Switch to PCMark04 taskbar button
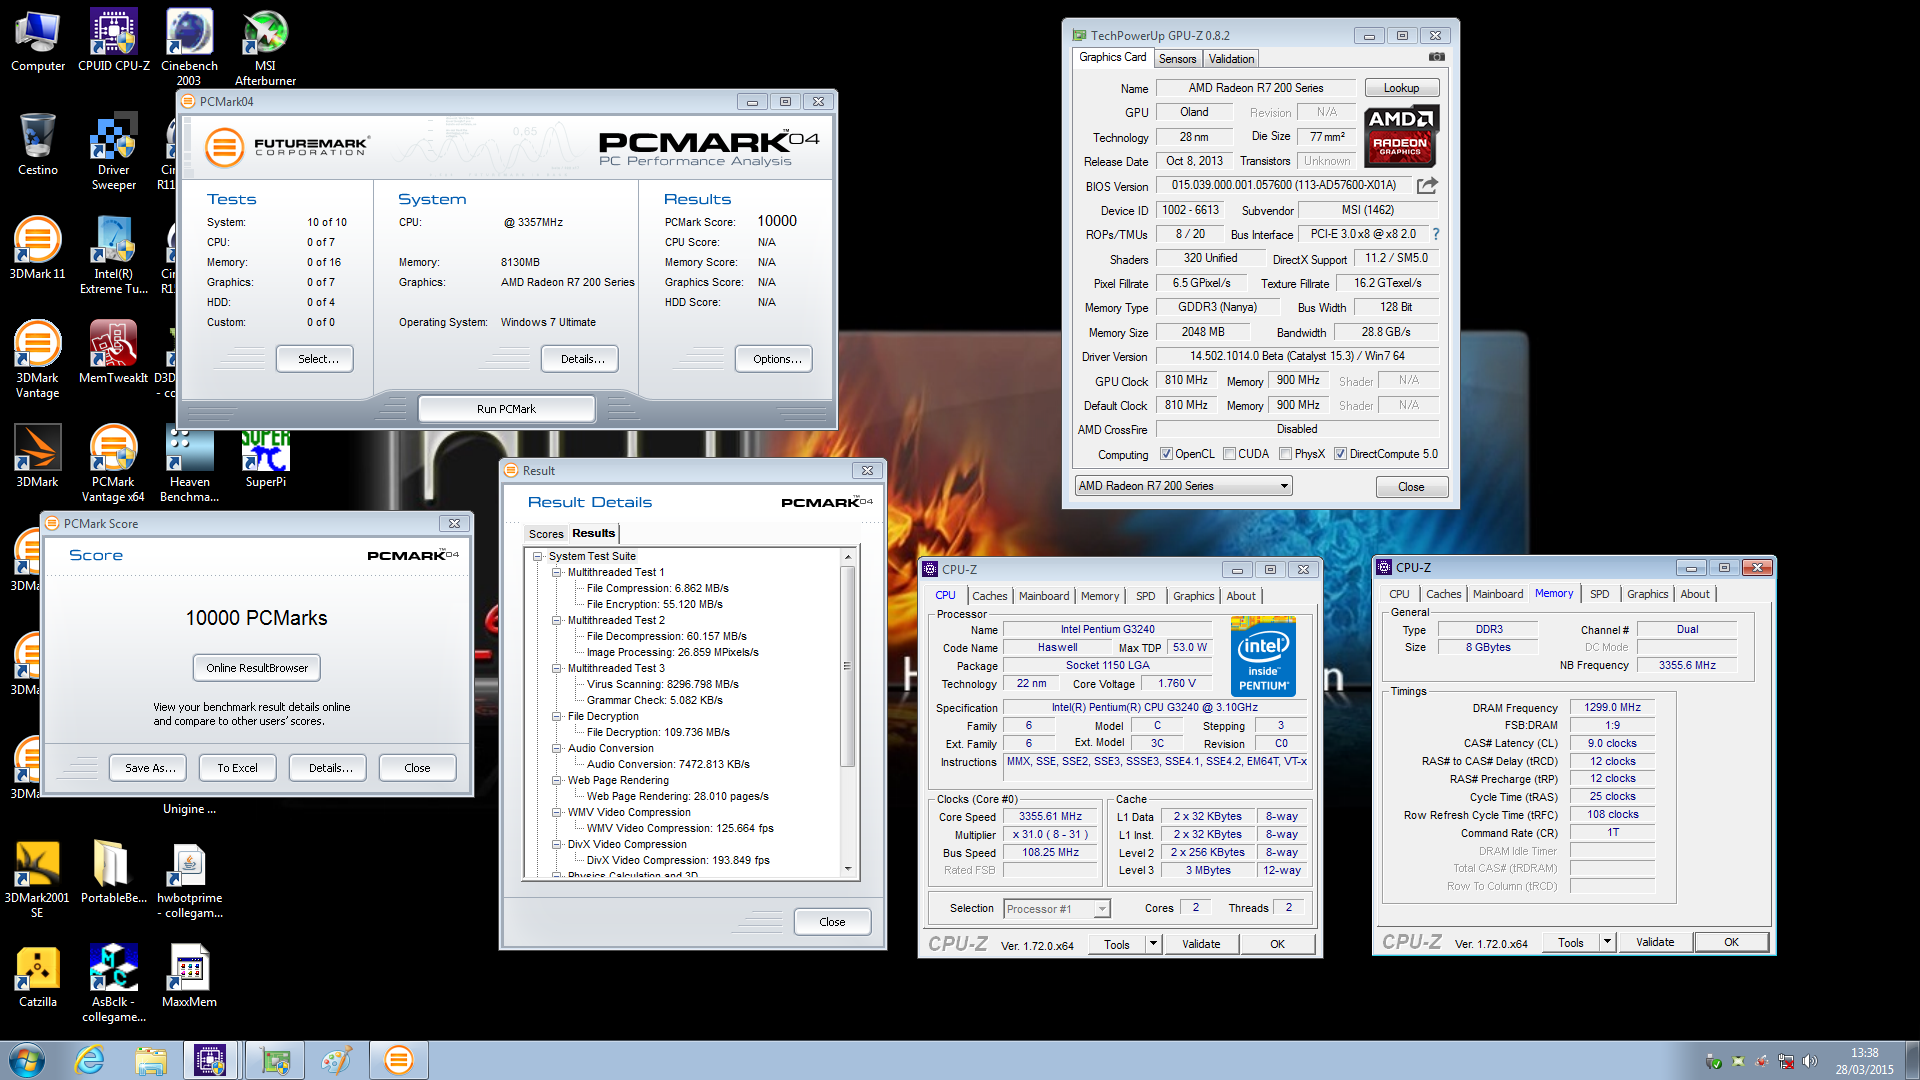Image resolution: width=1920 pixels, height=1080 pixels. point(398,1060)
